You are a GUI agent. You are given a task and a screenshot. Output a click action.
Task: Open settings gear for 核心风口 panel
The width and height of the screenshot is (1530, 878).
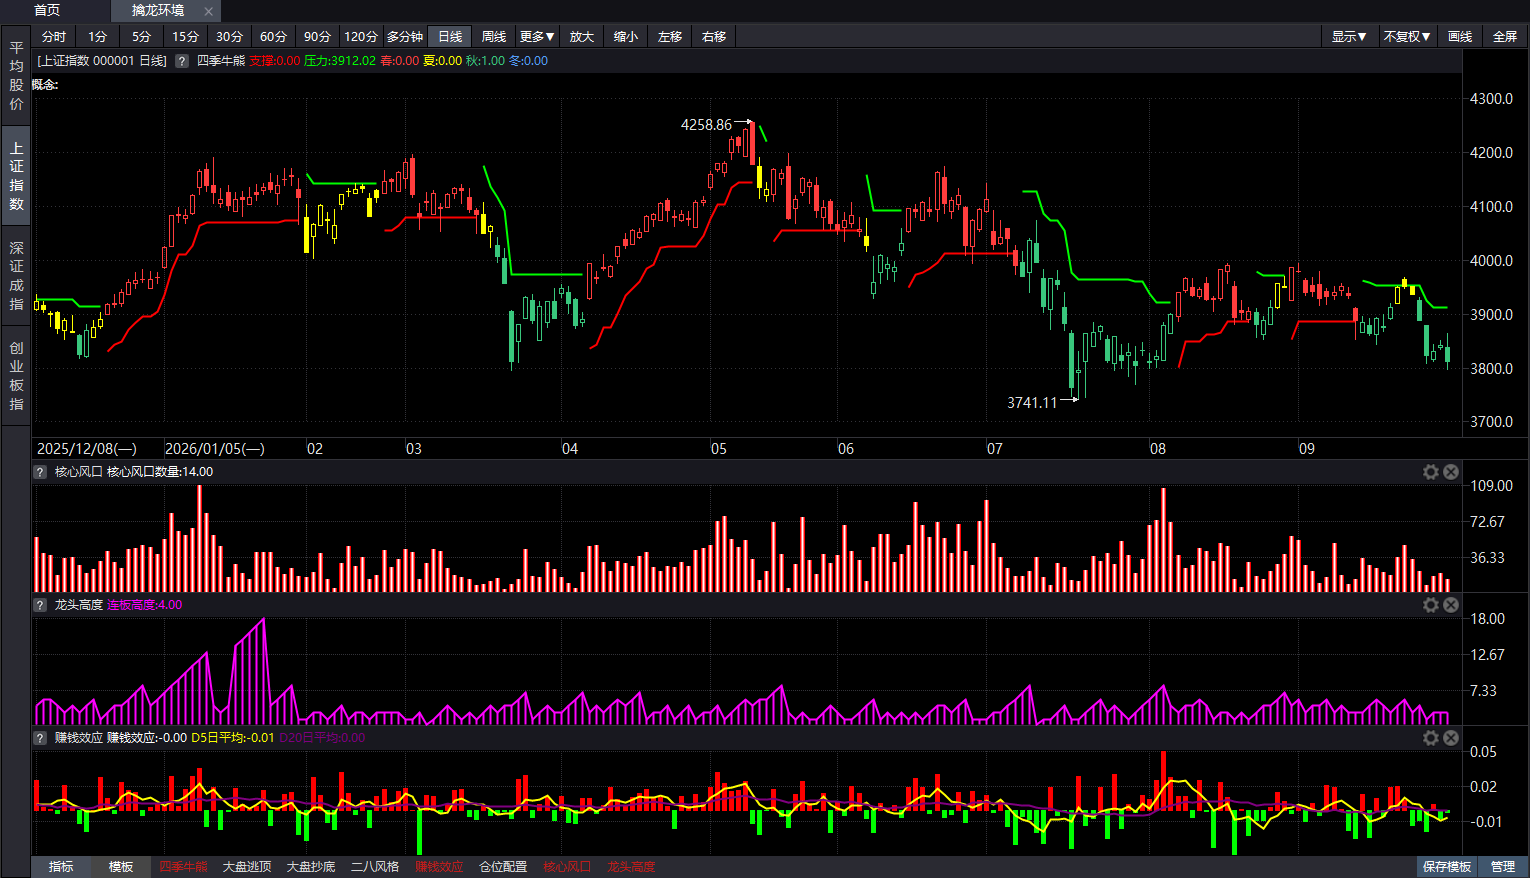[x=1431, y=472]
